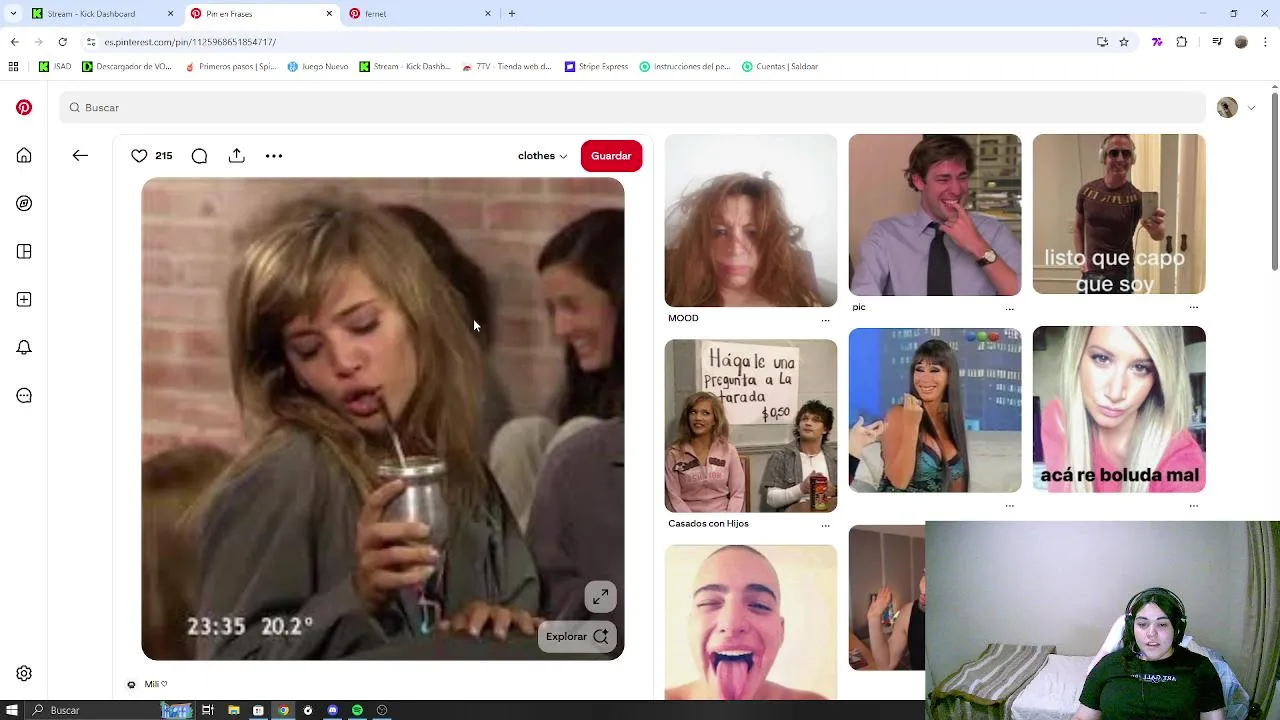Click the Pinterest Buscar search field
The height and width of the screenshot is (720, 1280).
coord(632,107)
